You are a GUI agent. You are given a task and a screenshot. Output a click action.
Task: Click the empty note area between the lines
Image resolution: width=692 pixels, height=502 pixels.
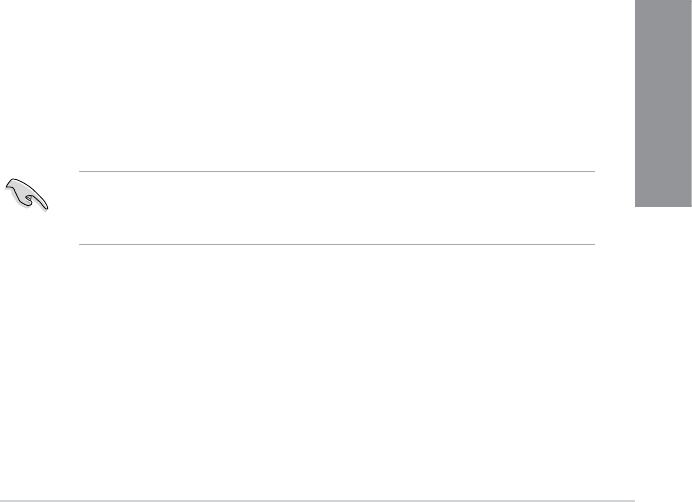click(336, 207)
